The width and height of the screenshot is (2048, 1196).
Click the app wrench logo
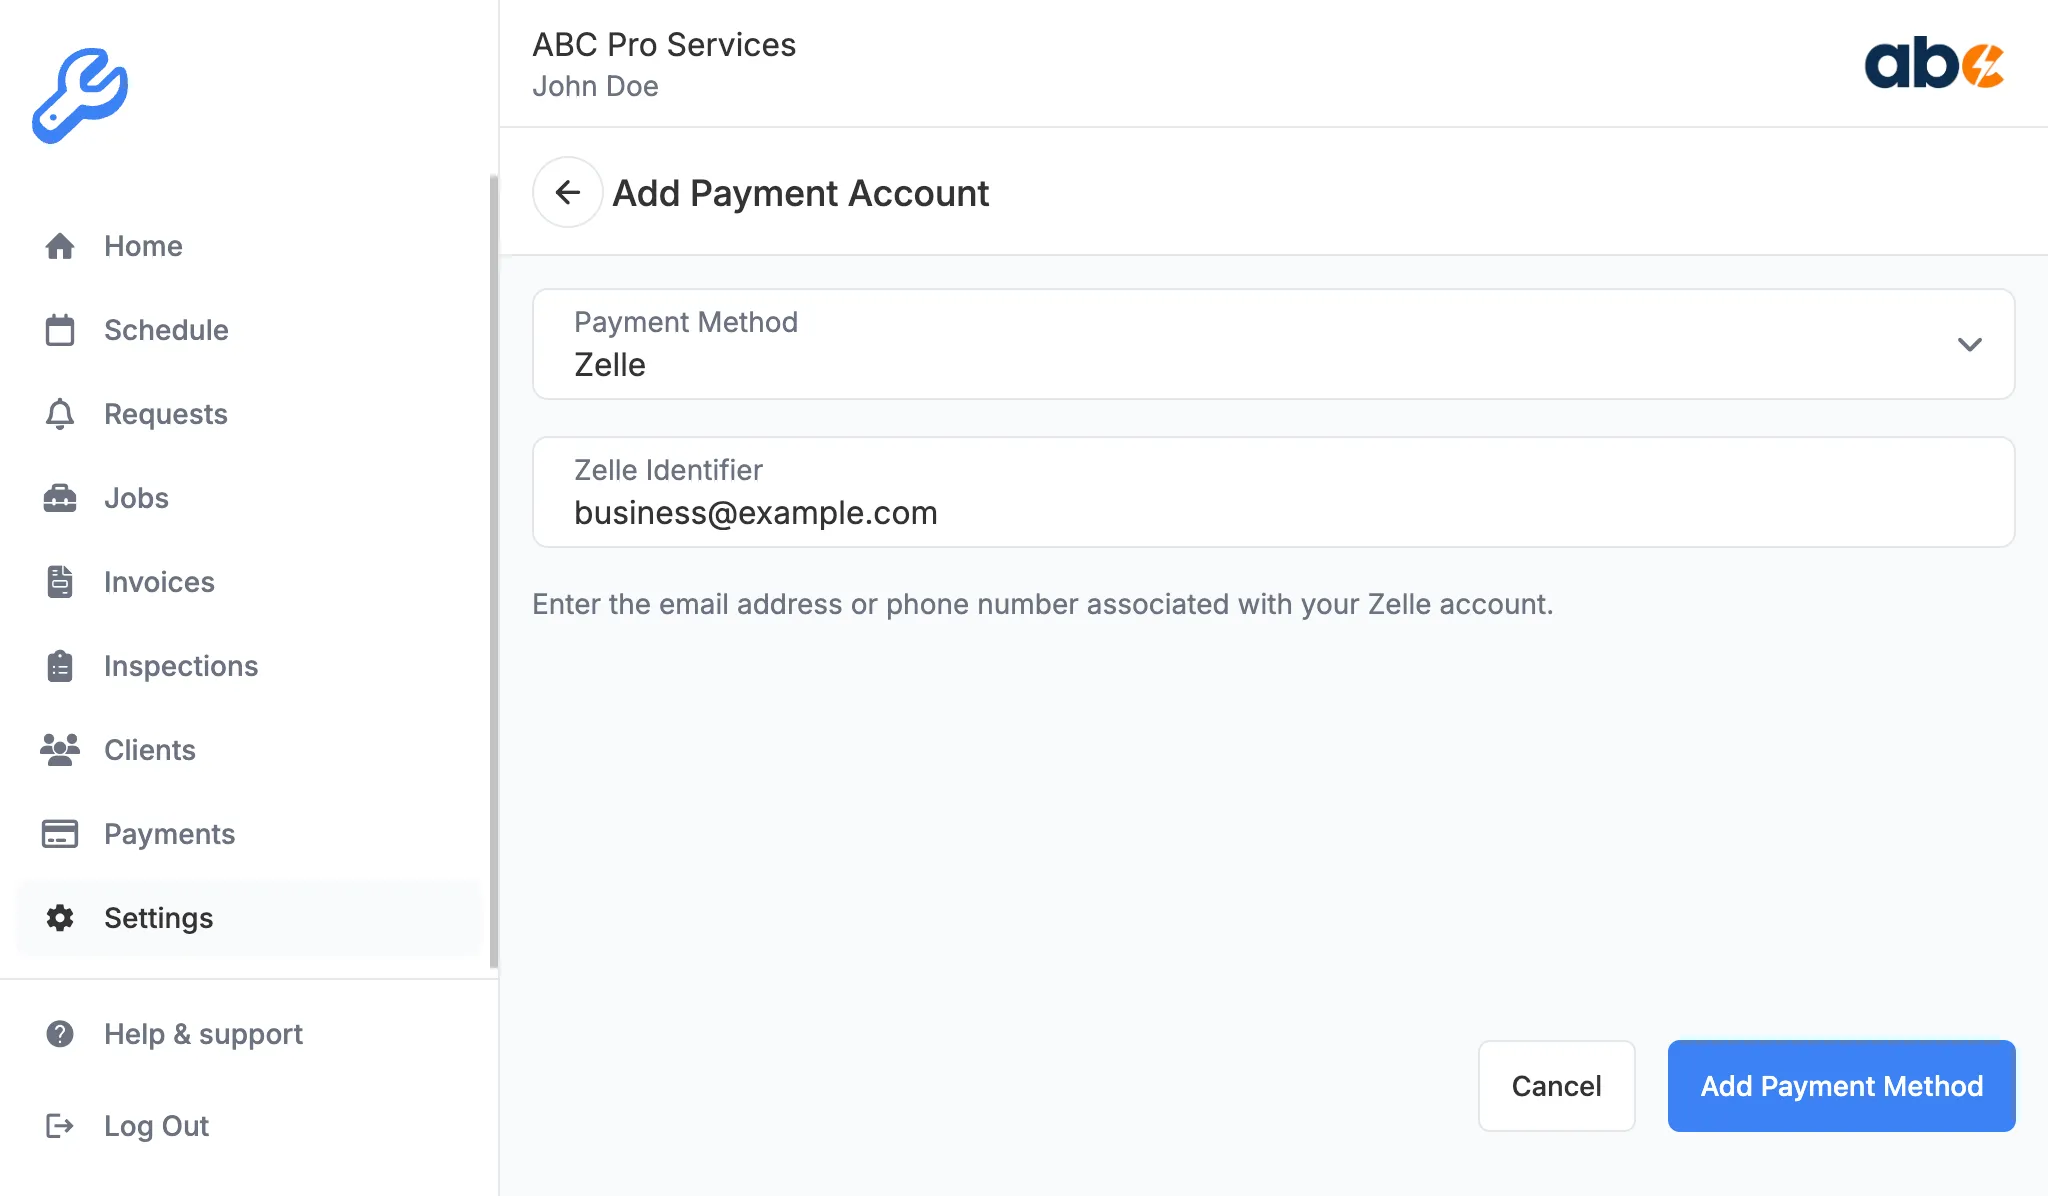pyautogui.click(x=80, y=95)
